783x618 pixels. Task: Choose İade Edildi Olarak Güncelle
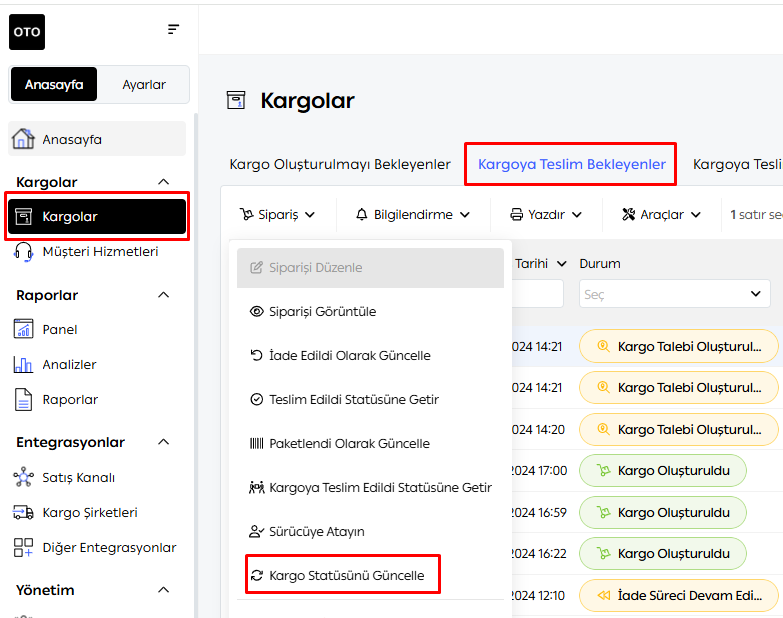[x=370, y=355]
